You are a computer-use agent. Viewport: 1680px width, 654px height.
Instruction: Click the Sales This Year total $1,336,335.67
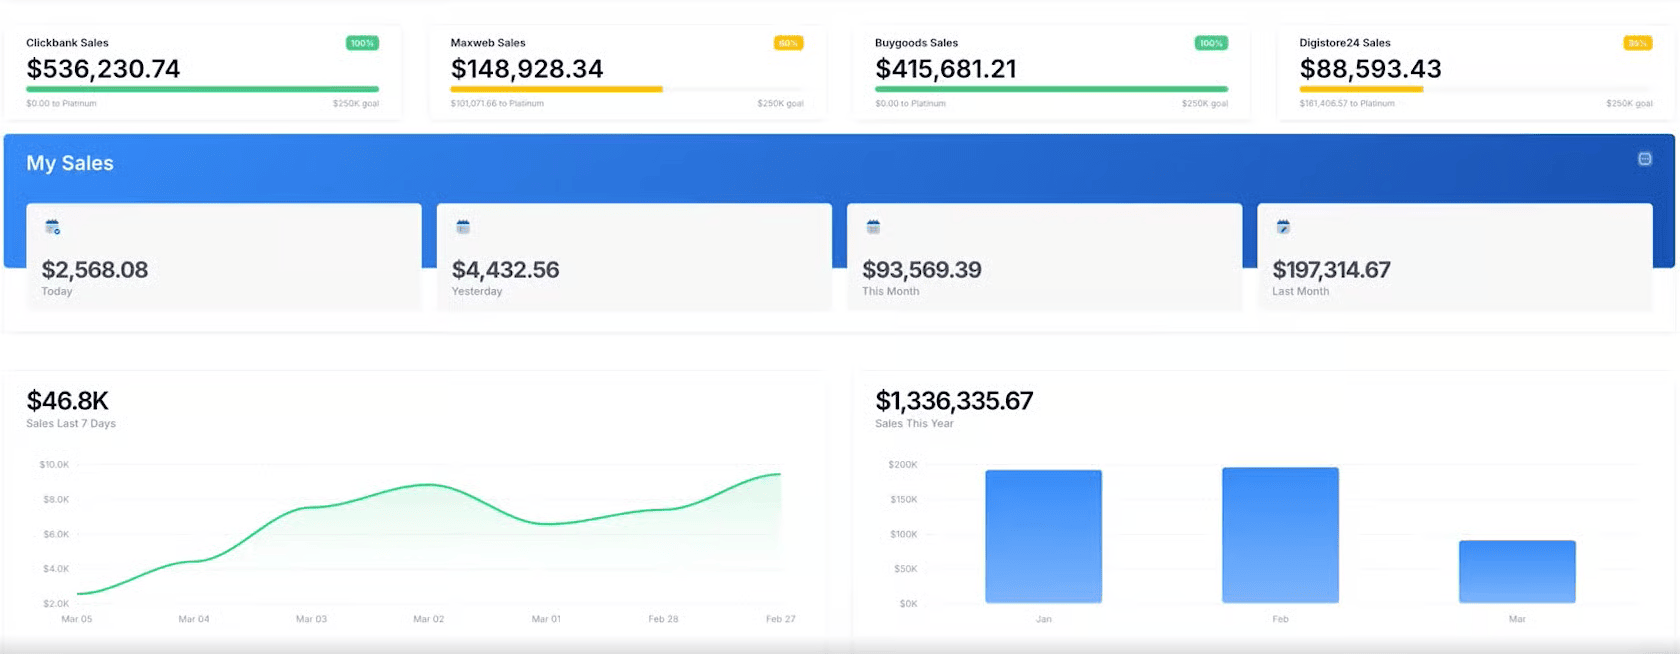coord(954,401)
